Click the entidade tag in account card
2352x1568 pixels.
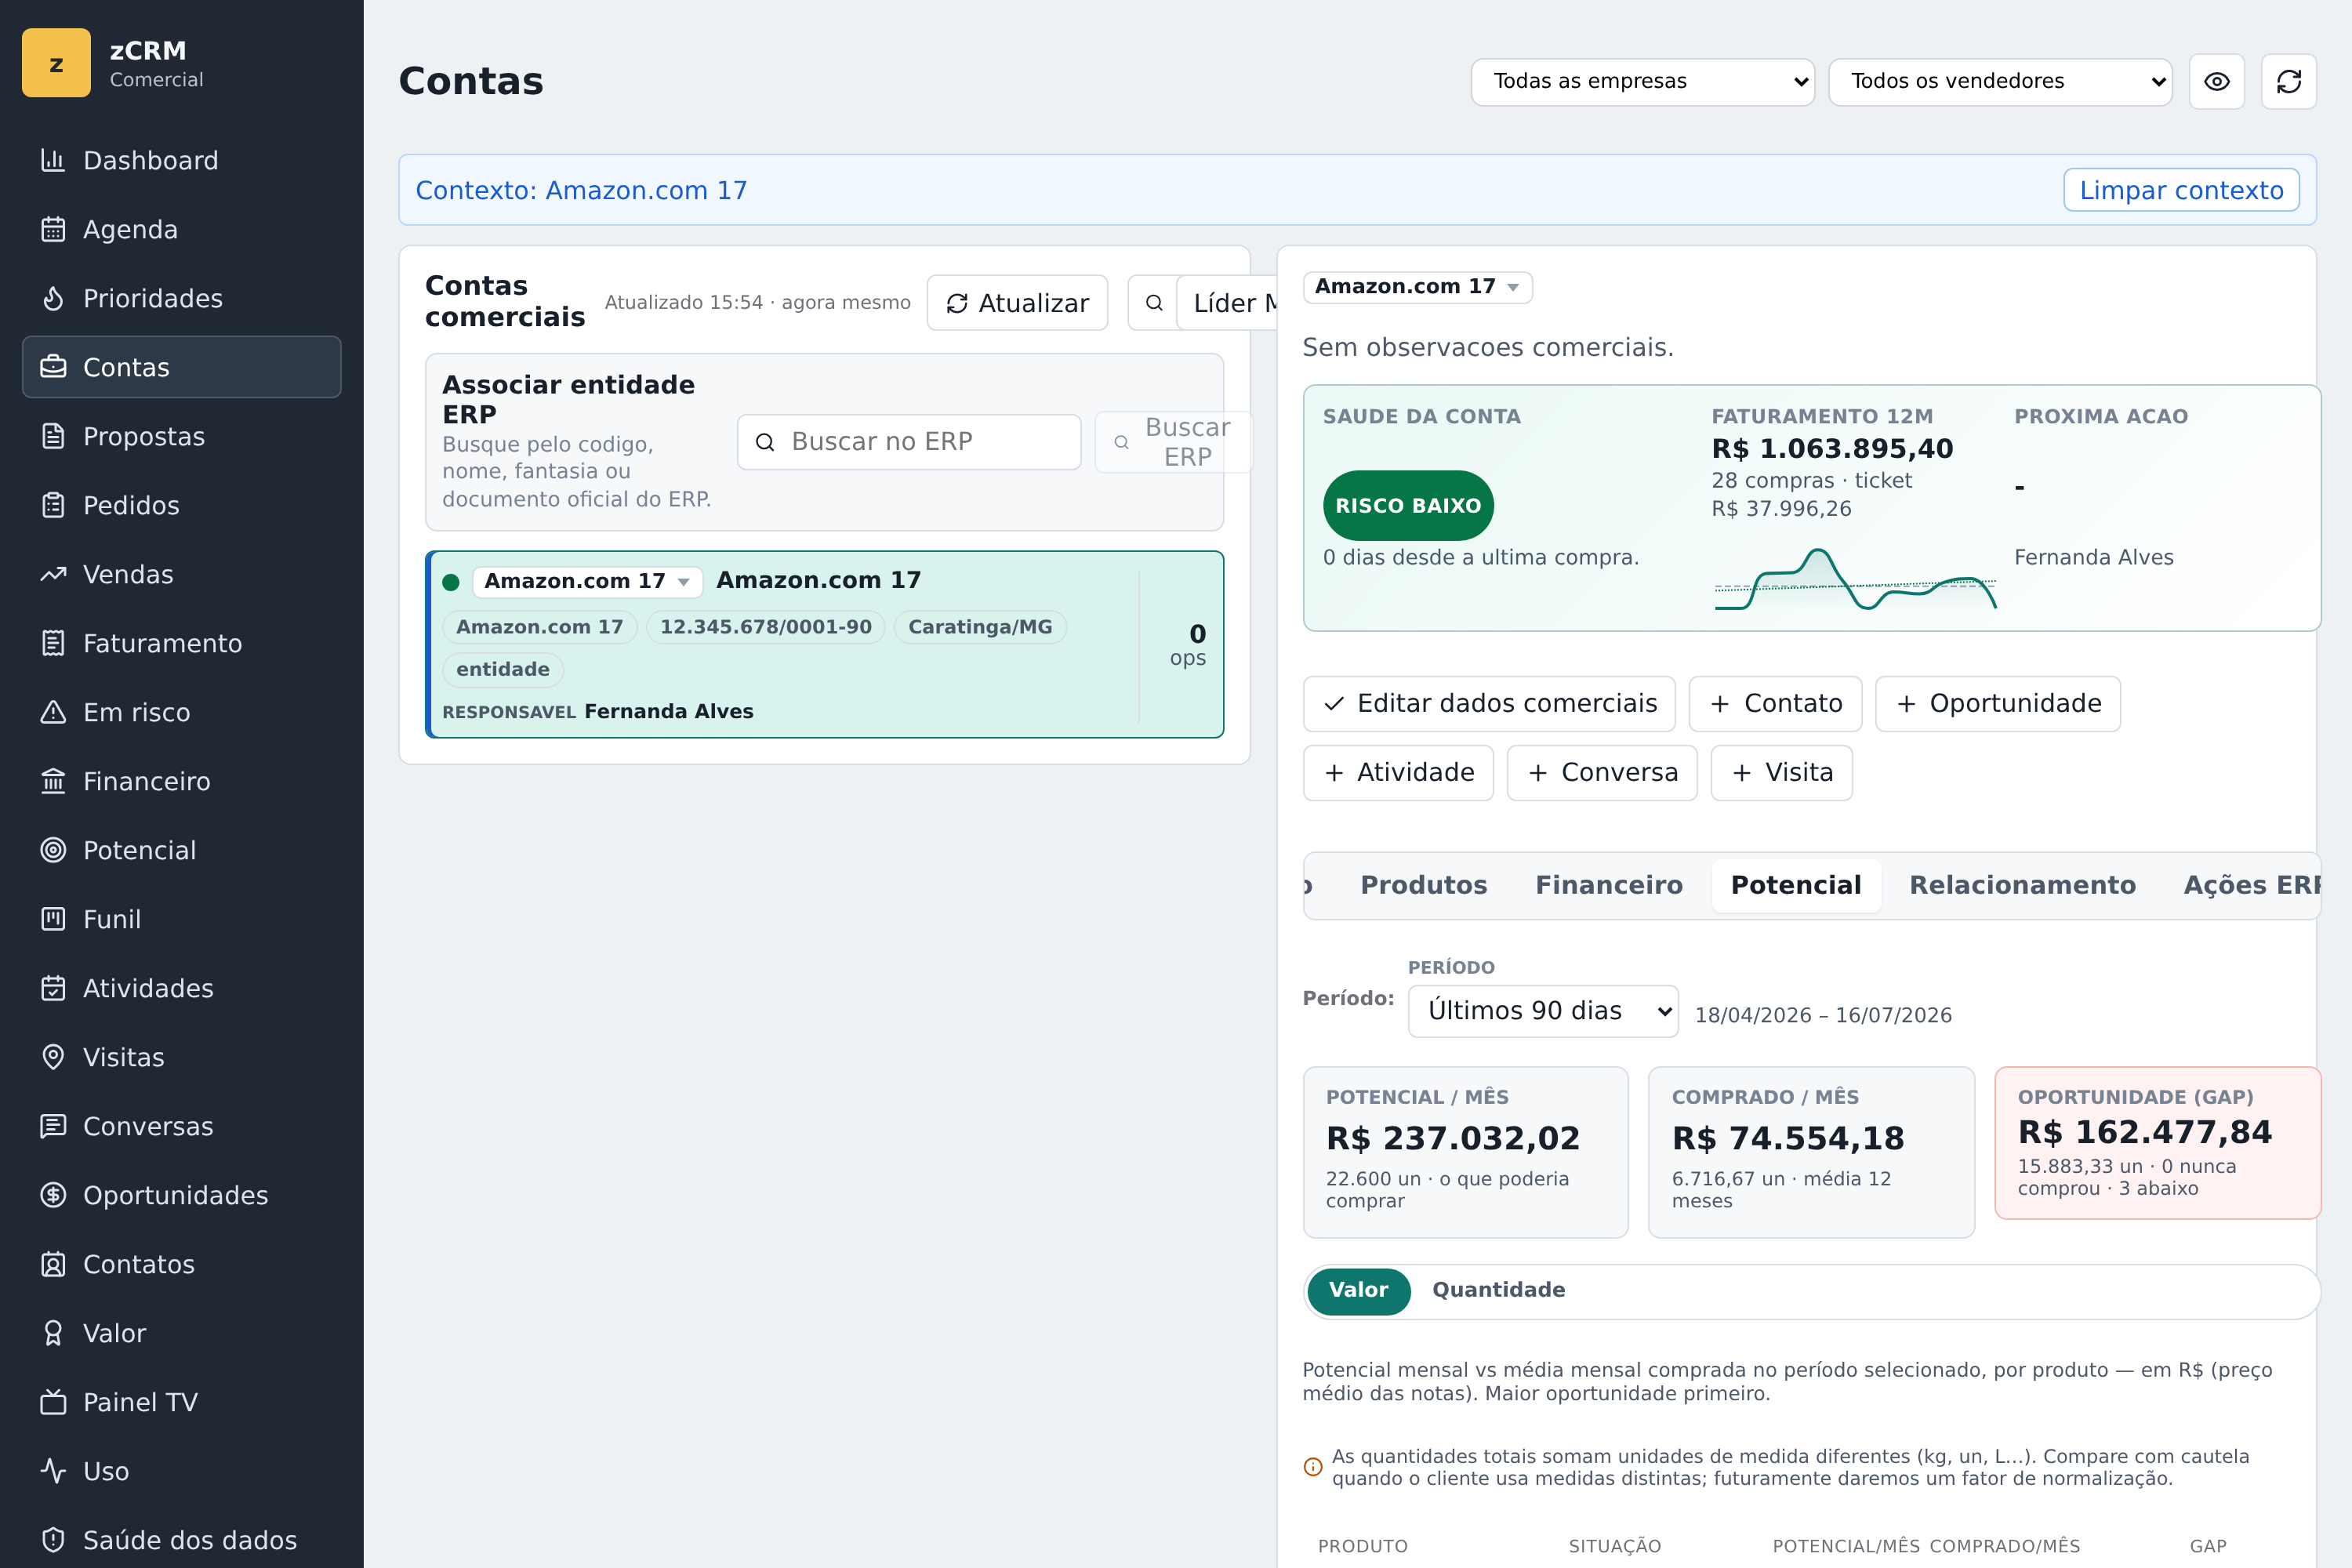(x=503, y=670)
